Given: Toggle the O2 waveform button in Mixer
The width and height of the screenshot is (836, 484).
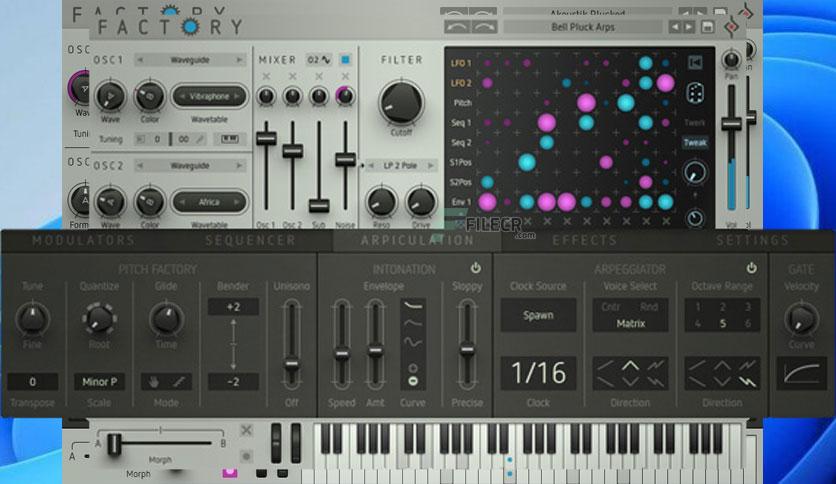Looking at the screenshot, I should (319, 60).
